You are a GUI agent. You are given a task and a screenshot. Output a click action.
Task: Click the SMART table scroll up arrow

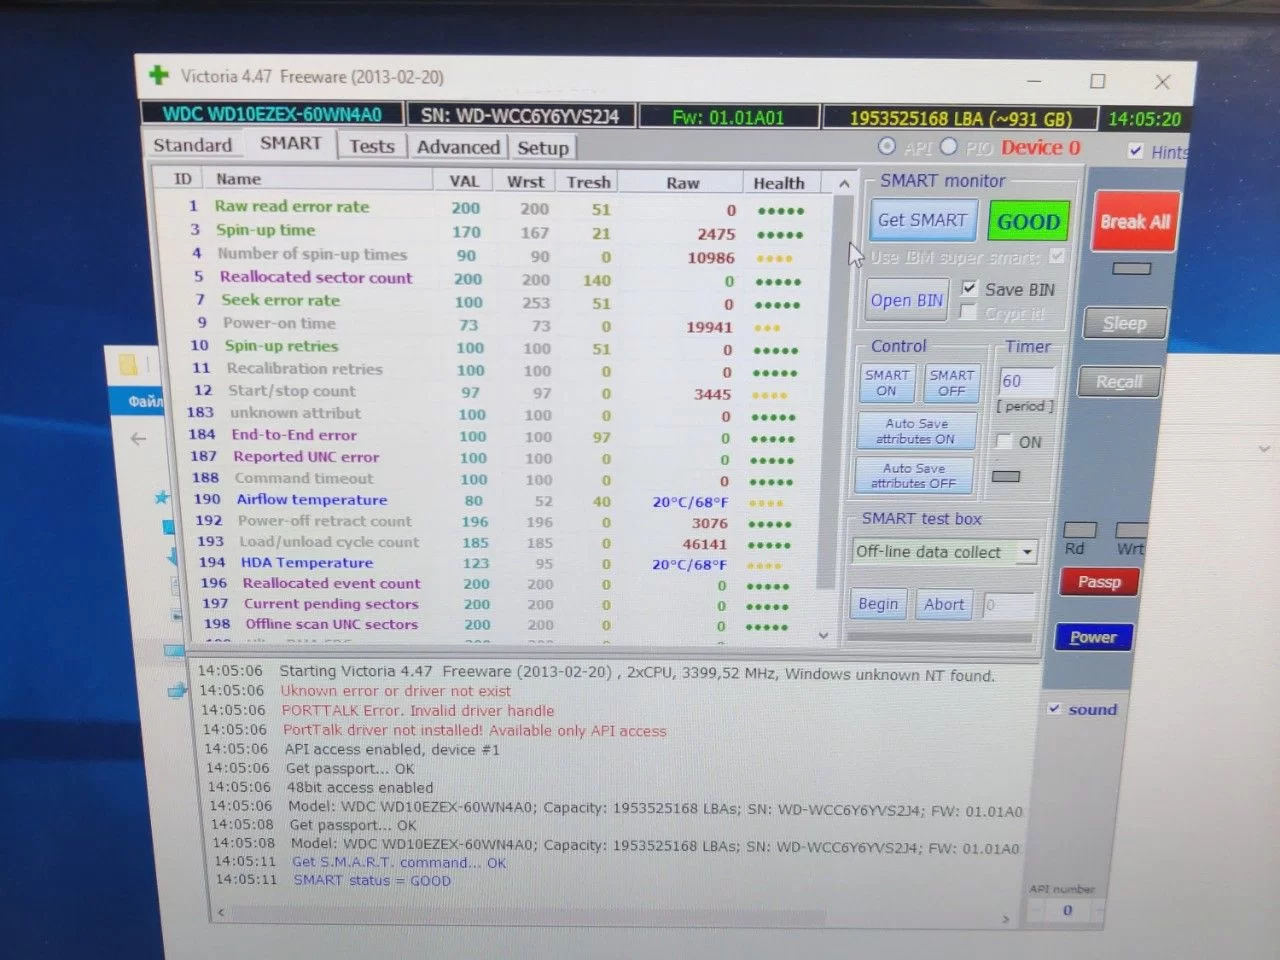pyautogui.click(x=843, y=184)
